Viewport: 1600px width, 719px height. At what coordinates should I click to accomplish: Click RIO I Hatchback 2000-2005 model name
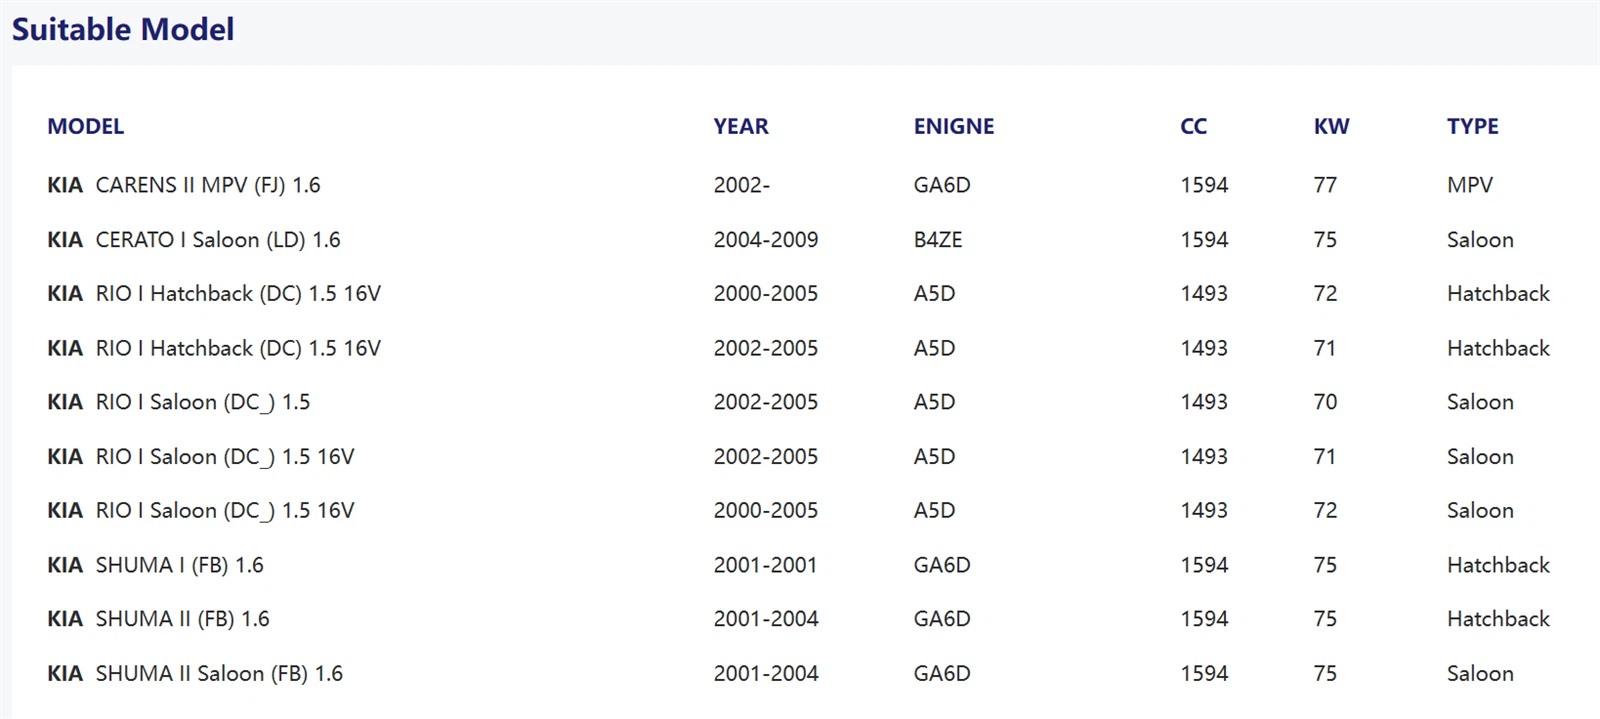click(214, 294)
